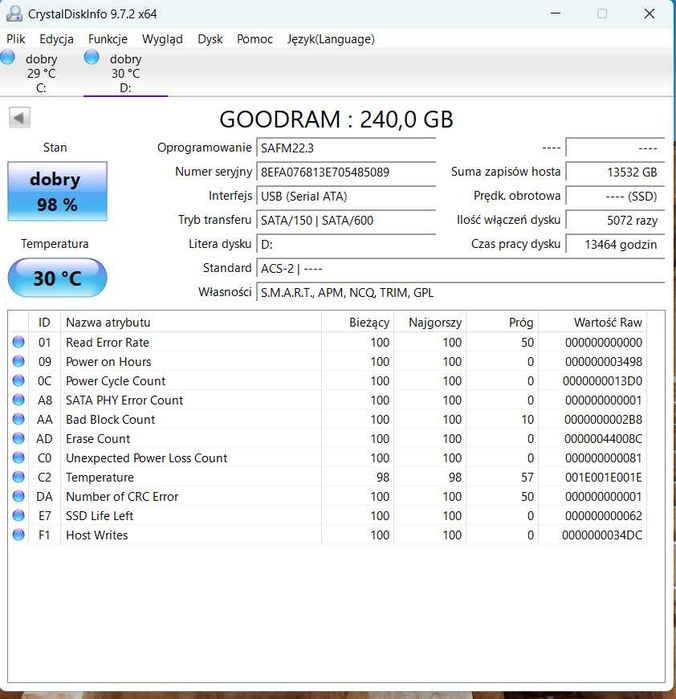676x699 pixels.
Task: Click the GOODRAM : 240,0 GB title
Action: [336, 119]
